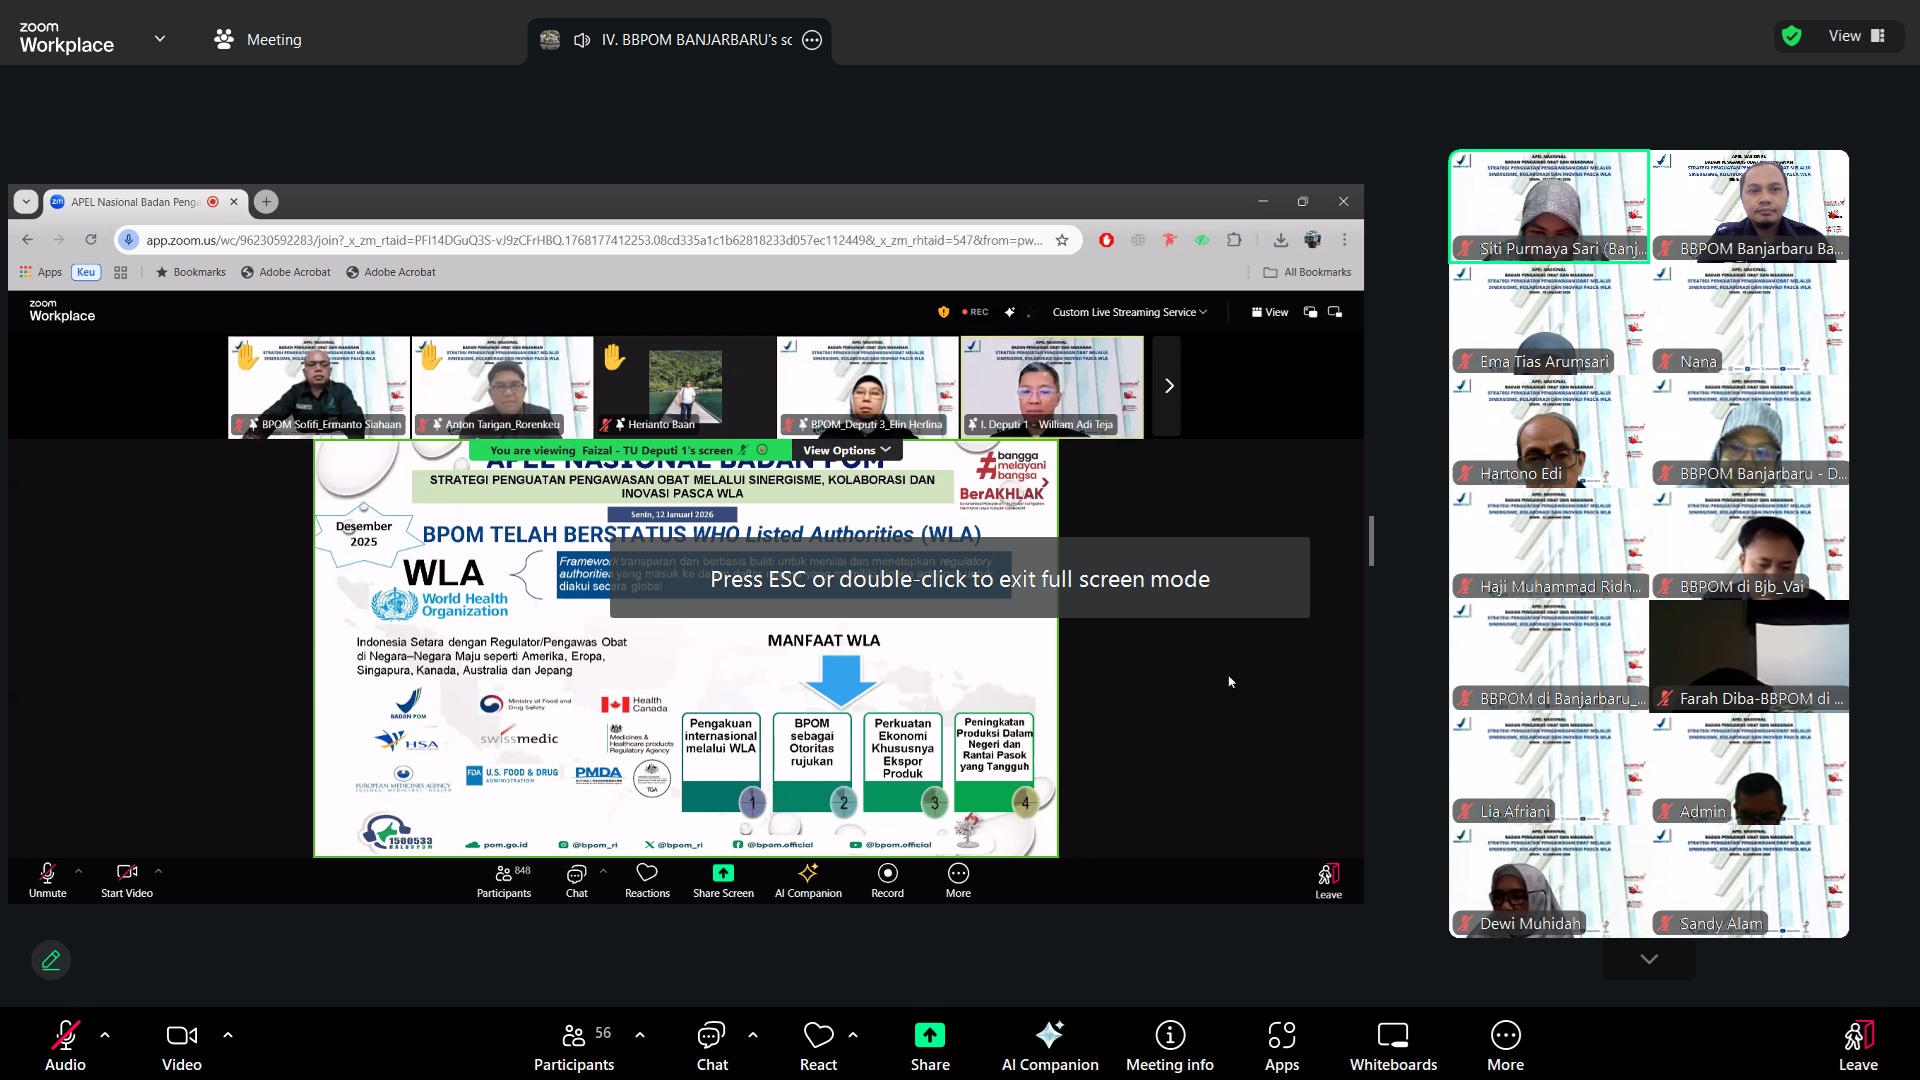This screenshot has height=1080, width=1920.
Task: Select Hartono Edi's video thumbnail
Action: click(x=1548, y=432)
